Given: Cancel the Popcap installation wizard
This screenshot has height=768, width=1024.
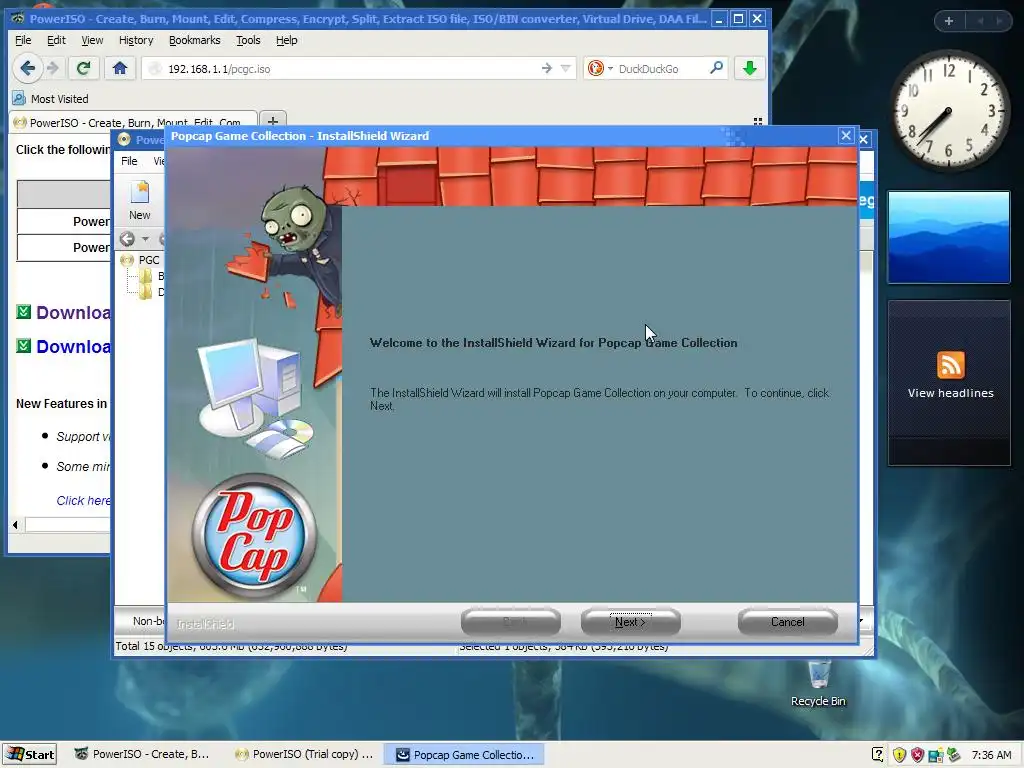Looking at the screenshot, I should coord(788,622).
